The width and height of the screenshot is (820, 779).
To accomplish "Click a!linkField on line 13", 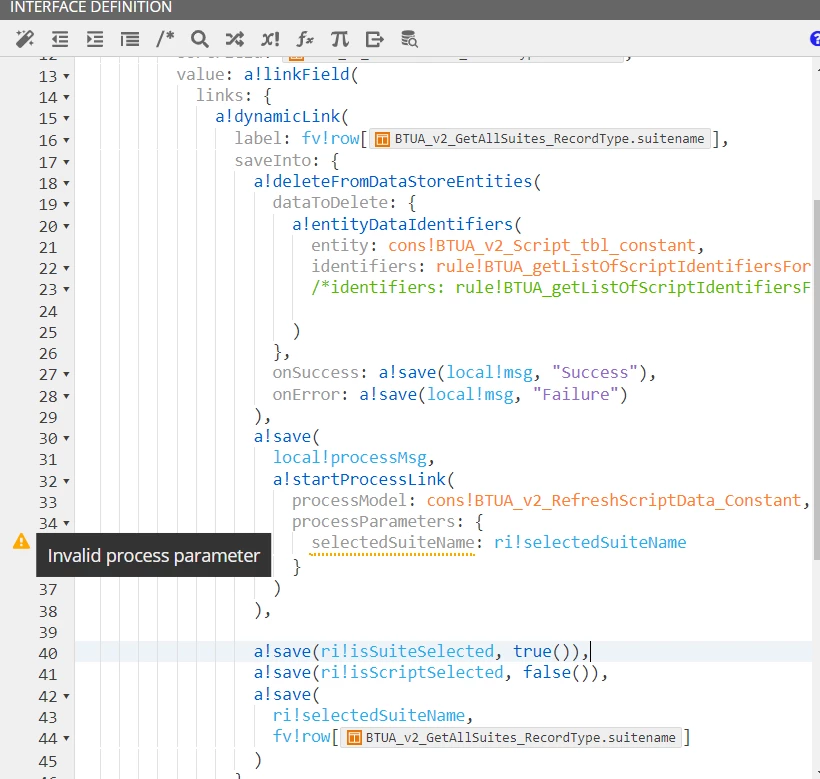I will pyautogui.click(x=297, y=75).
